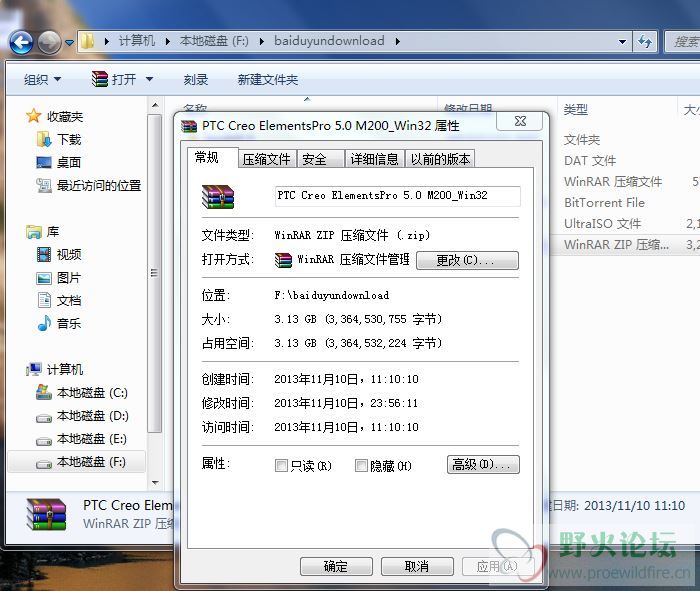Switch to the 详细信息 tab
The height and width of the screenshot is (591, 700).
click(374, 159)
